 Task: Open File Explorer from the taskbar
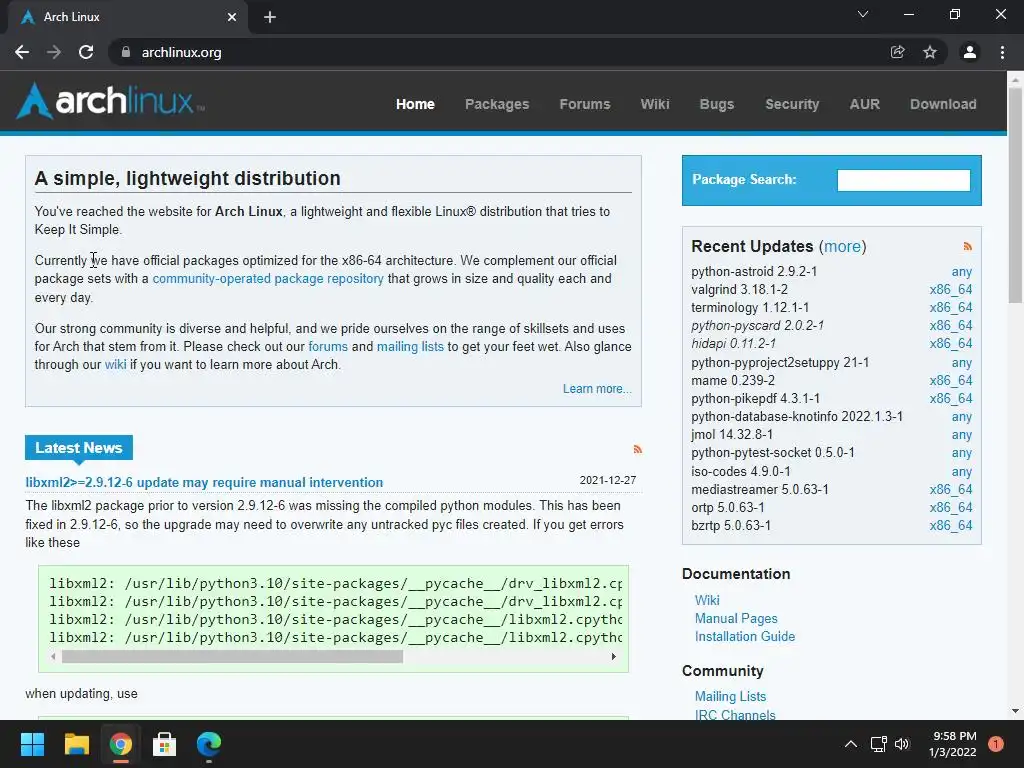(x=76, y=744)
